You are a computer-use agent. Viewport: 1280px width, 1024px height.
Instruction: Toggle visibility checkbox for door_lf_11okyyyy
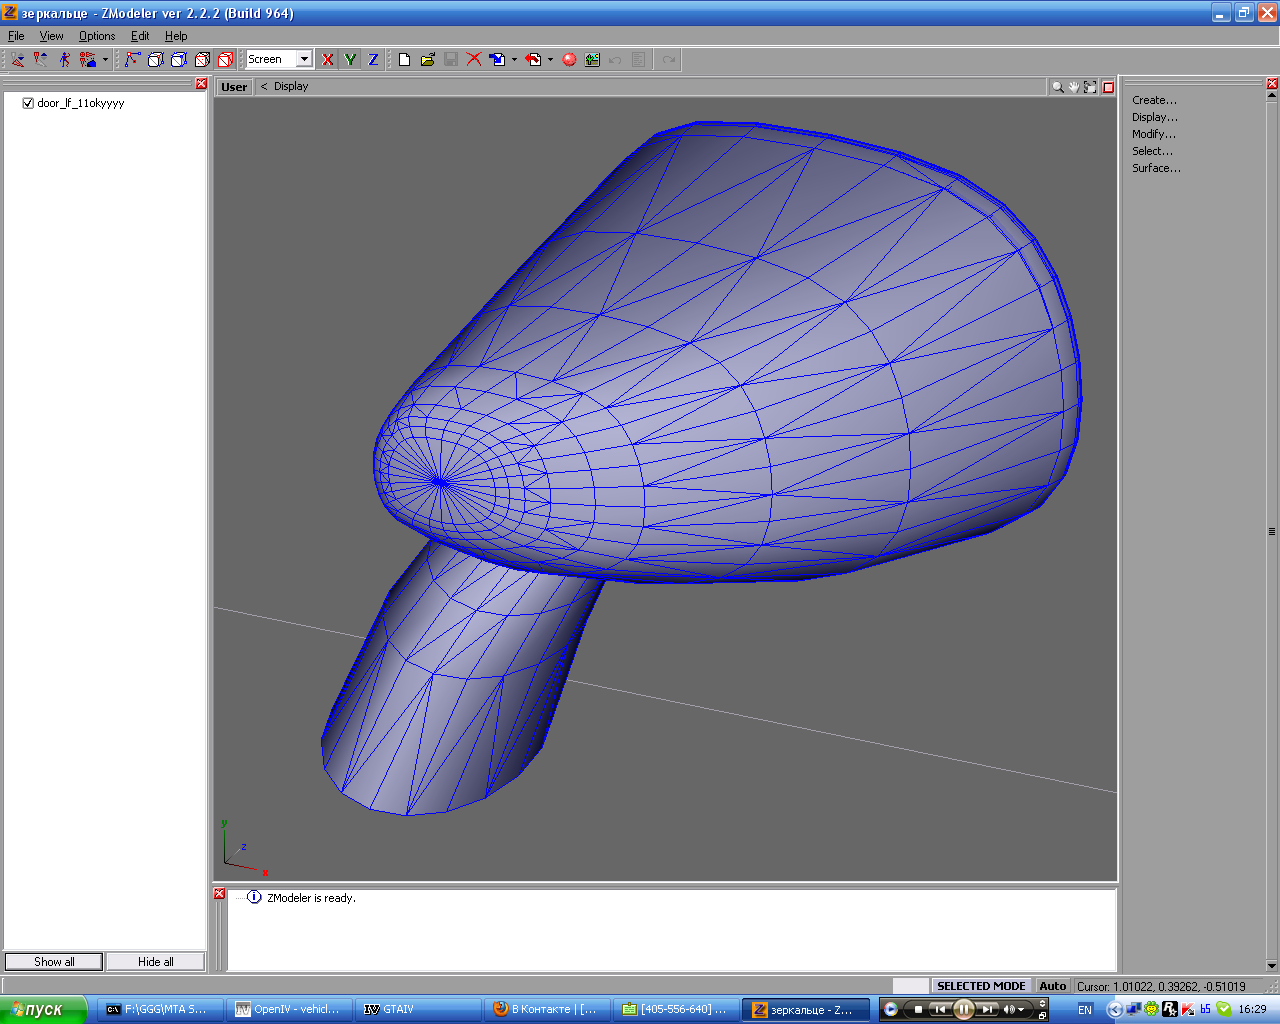click(x=28, y=103)
